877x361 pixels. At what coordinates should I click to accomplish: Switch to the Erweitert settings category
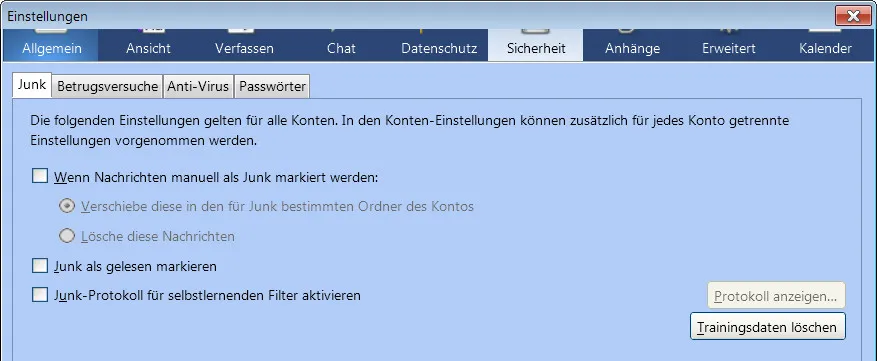click(729, 45)
